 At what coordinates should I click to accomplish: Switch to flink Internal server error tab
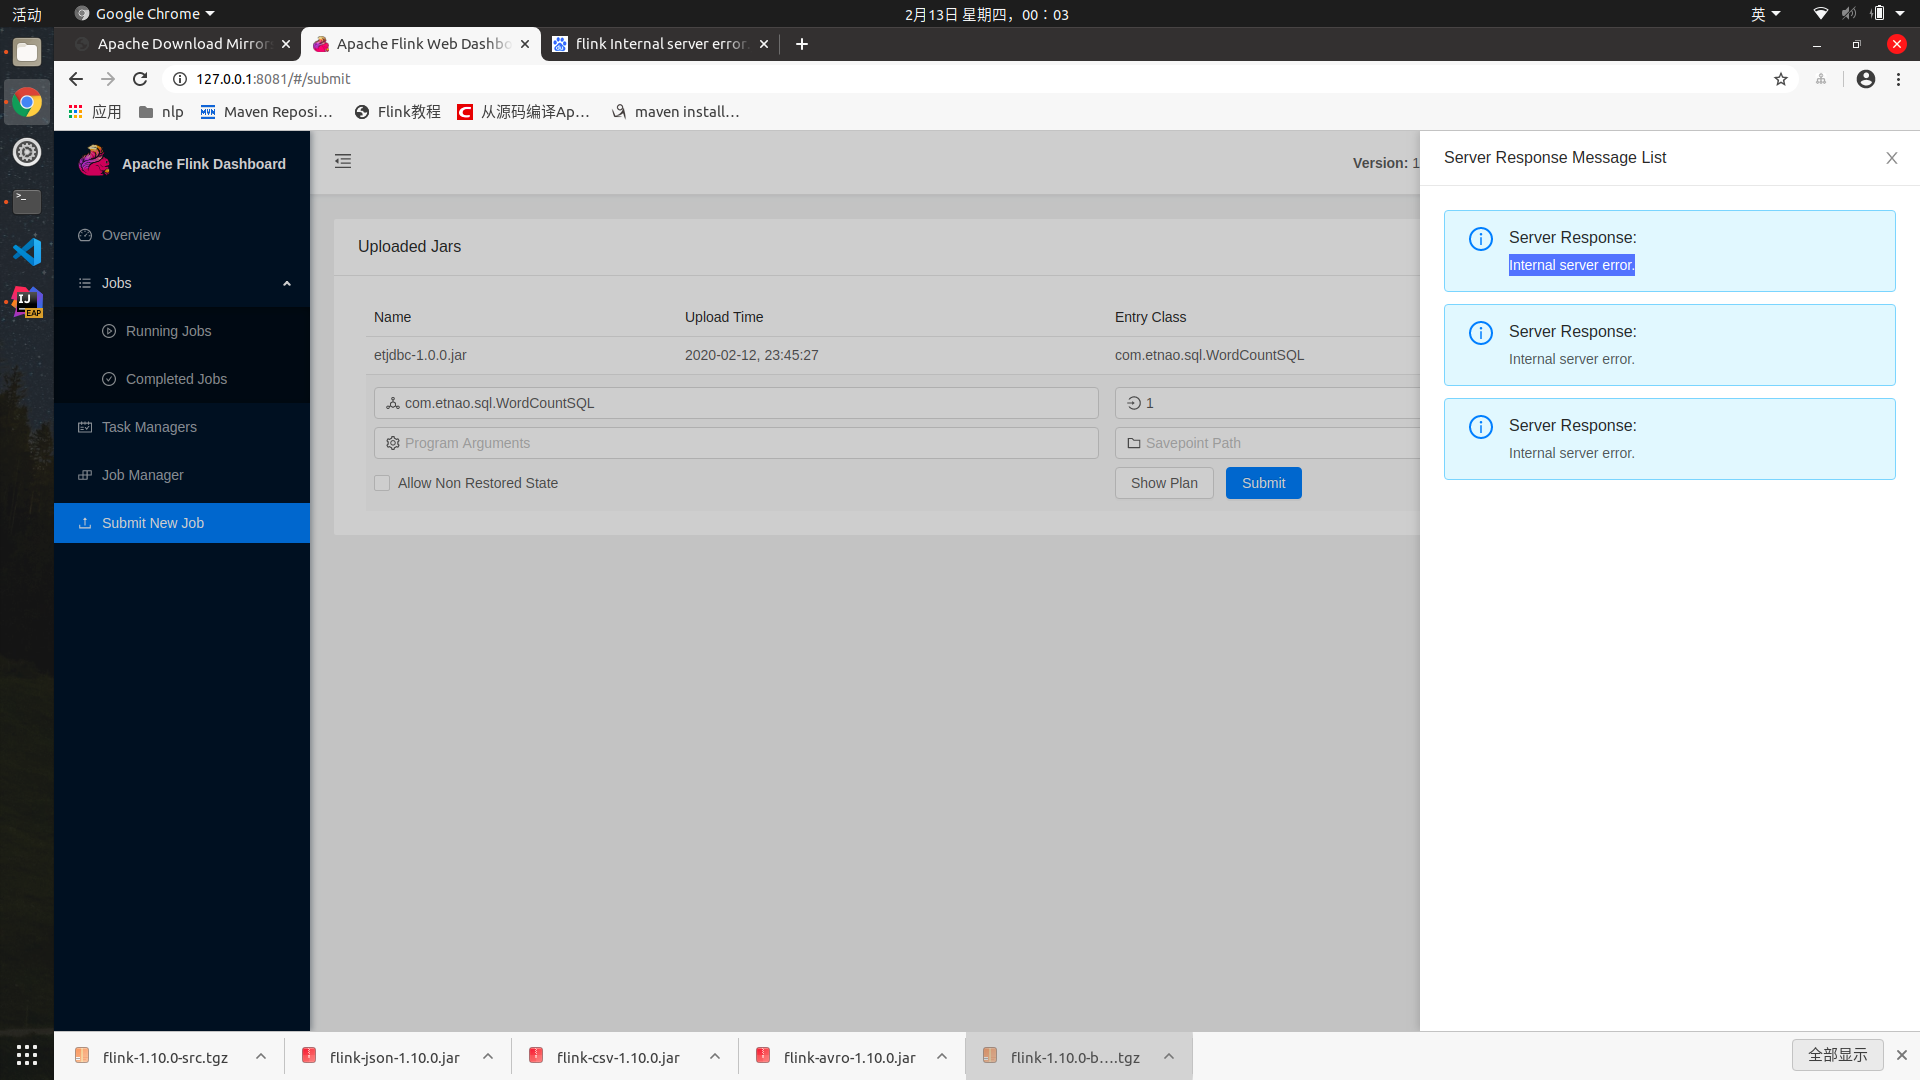[x=660, y=44]
